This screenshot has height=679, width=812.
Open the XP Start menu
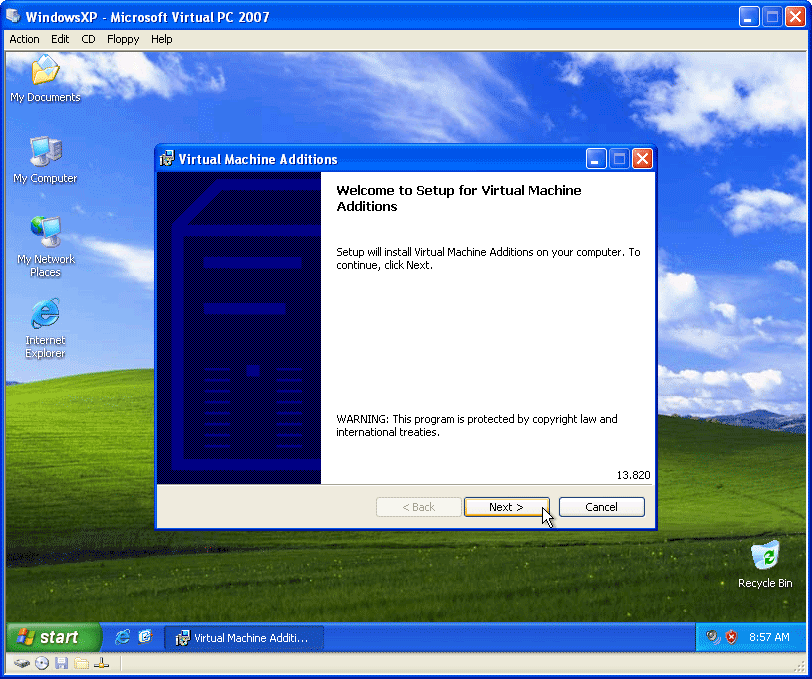pyautogui.click(x=54, y=637)
